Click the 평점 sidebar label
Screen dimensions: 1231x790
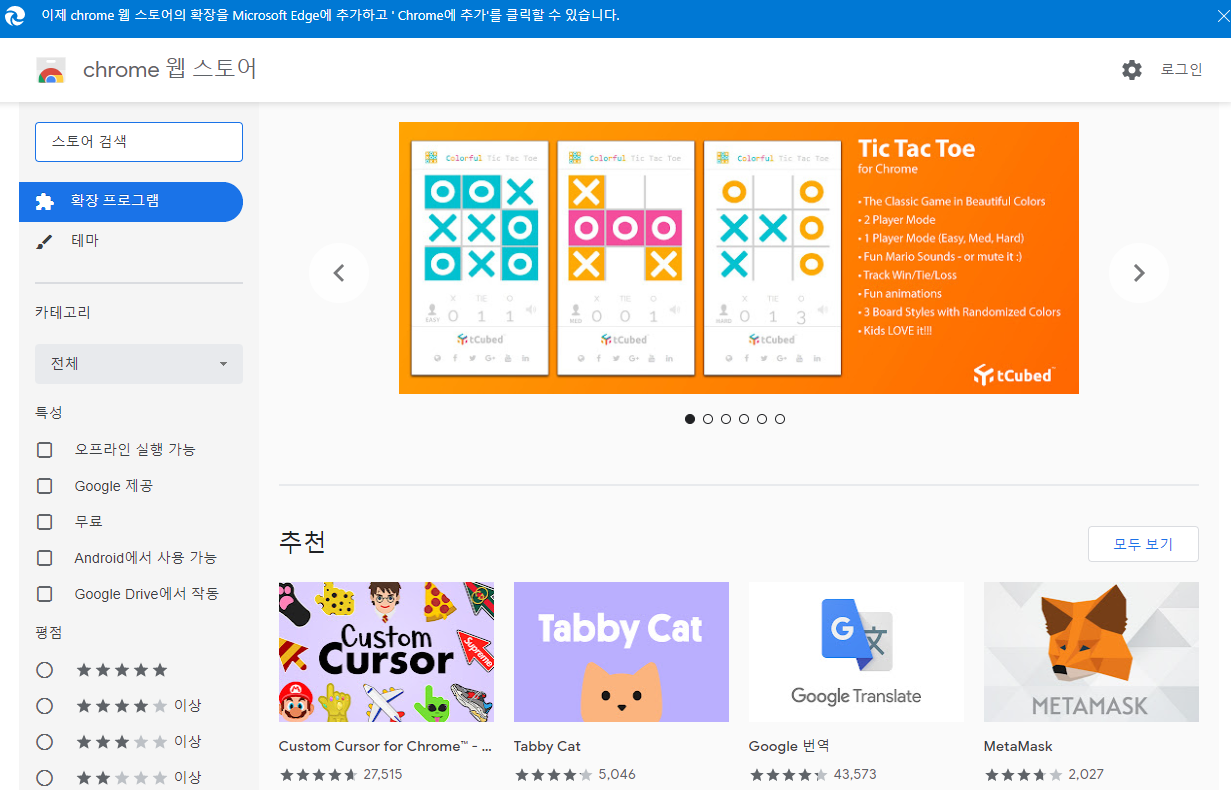(x=49, y=633)
